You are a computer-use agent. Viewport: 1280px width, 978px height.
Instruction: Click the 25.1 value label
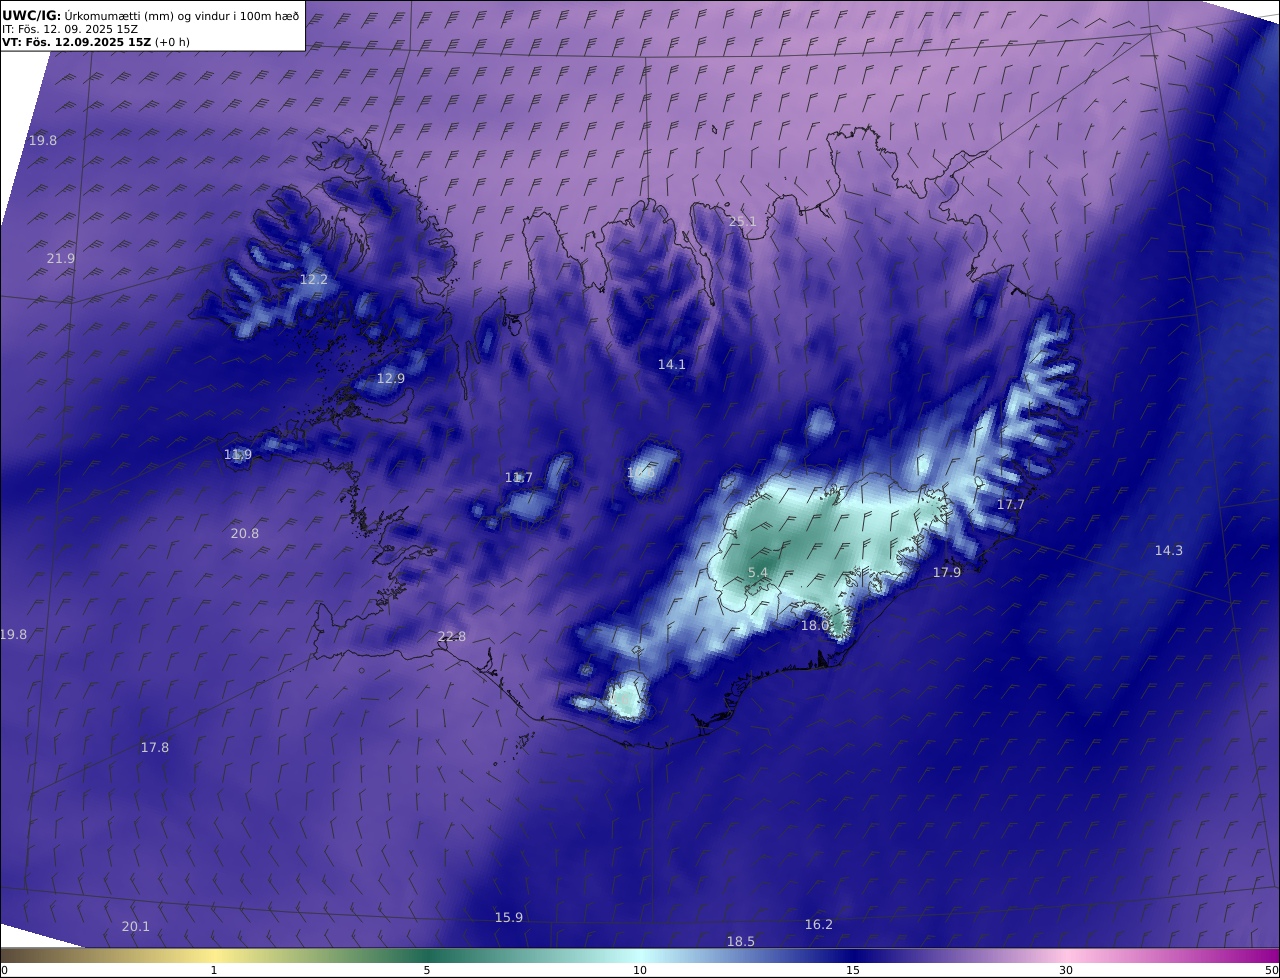pyautogui.click(x=742, y=221)
